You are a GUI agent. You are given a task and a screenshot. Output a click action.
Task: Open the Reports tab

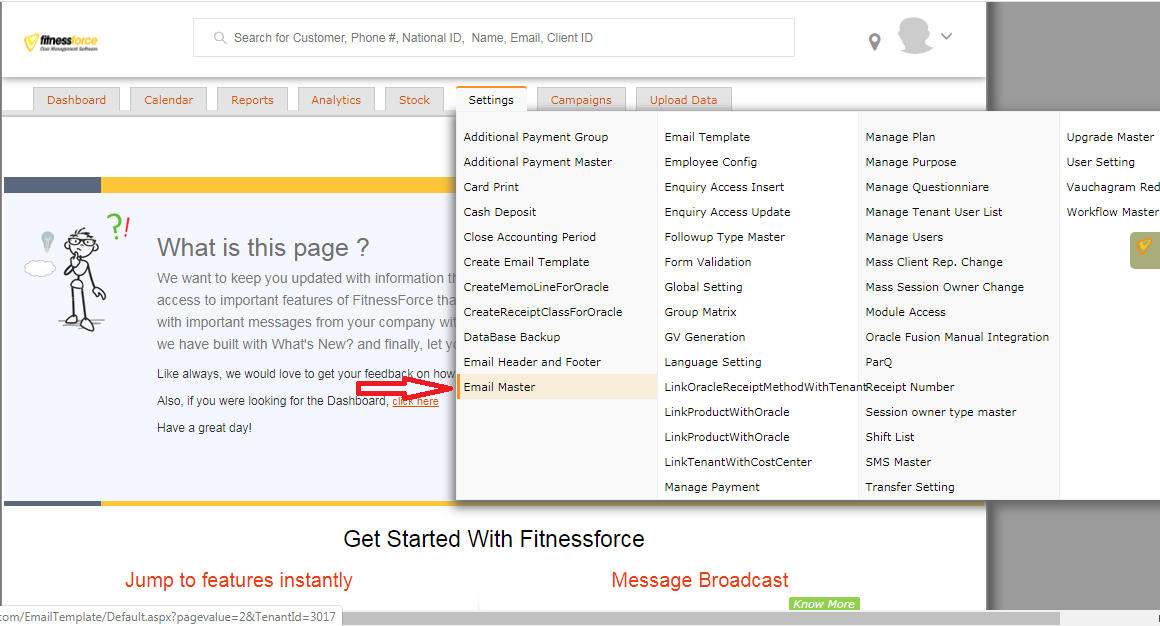[252, 100]
